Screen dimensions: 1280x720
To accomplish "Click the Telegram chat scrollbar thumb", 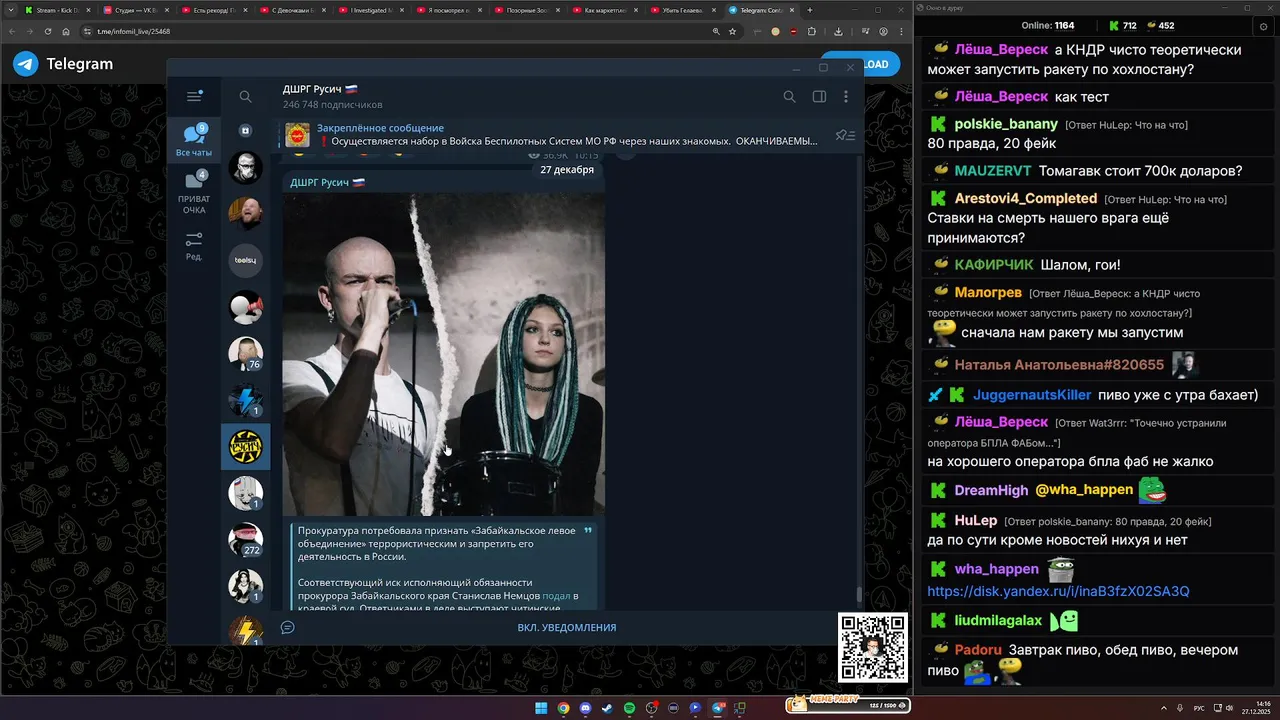I will click(858, 594).
